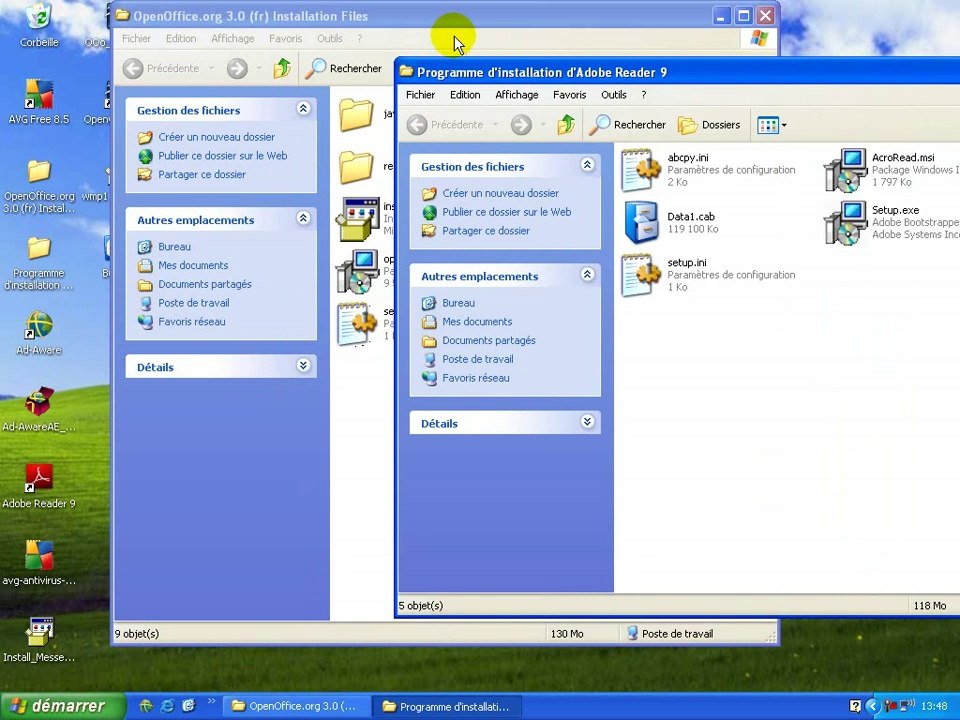Open the back history dropdown in Adobe window

coord(495,125)
